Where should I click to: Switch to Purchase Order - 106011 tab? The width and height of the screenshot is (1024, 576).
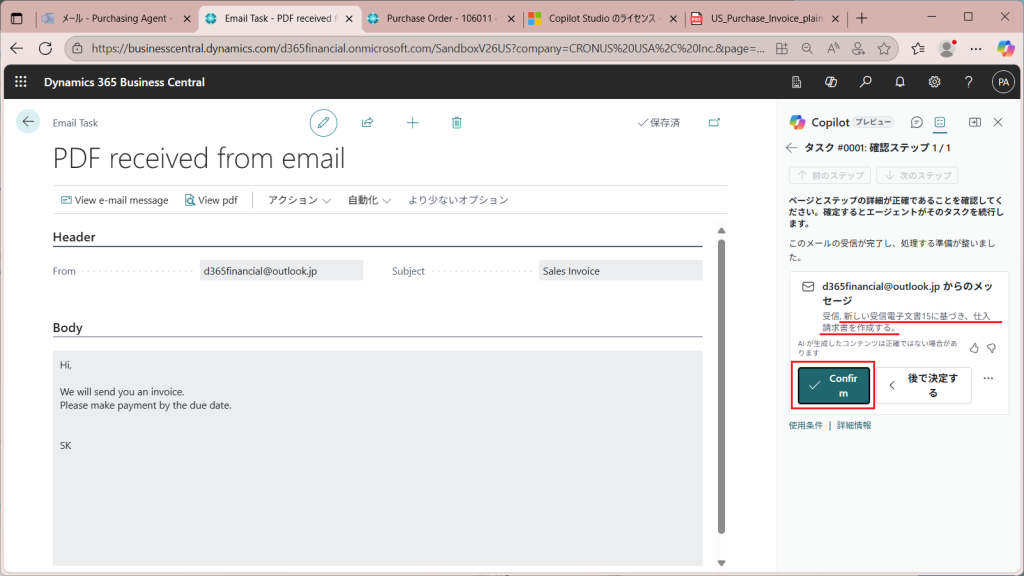coord(440,18)
